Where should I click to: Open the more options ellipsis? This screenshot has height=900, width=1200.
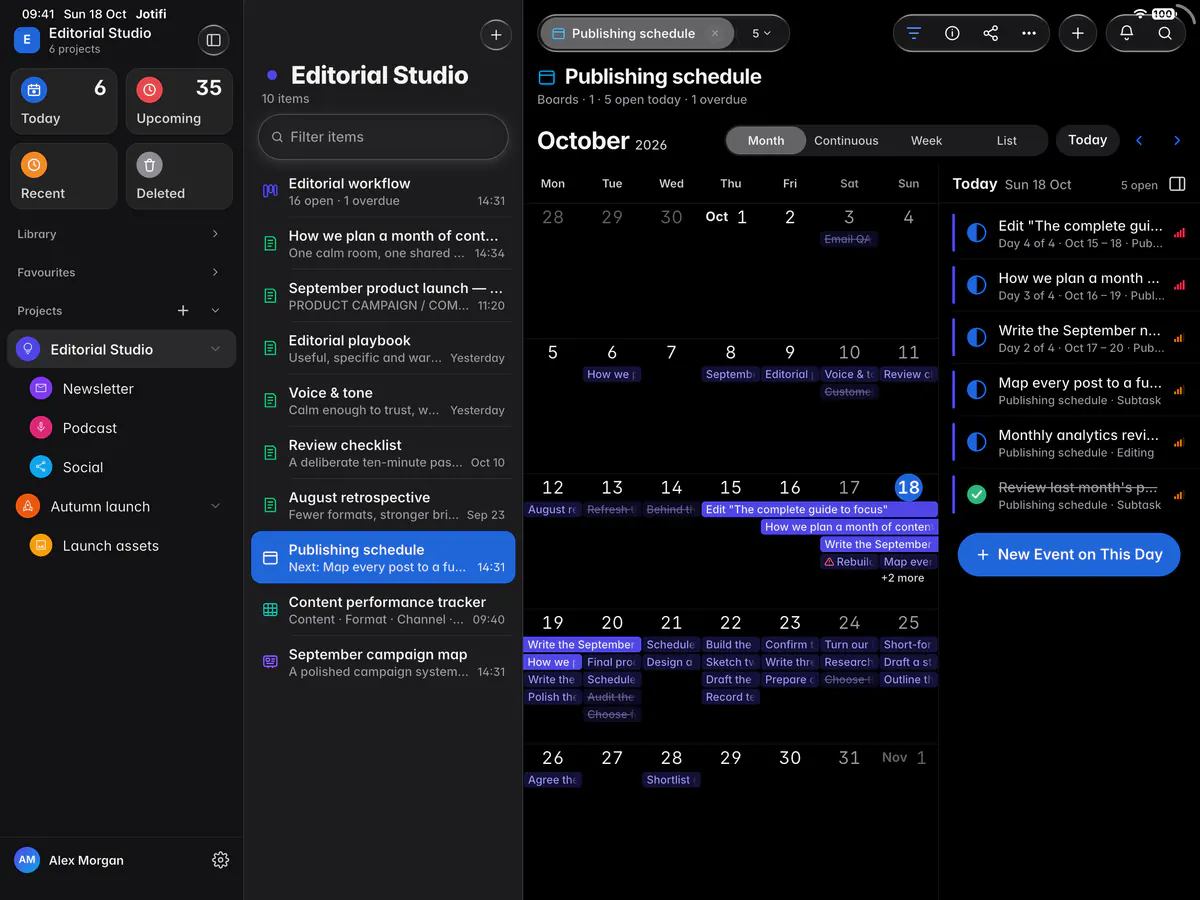[x=1029, y=33]
